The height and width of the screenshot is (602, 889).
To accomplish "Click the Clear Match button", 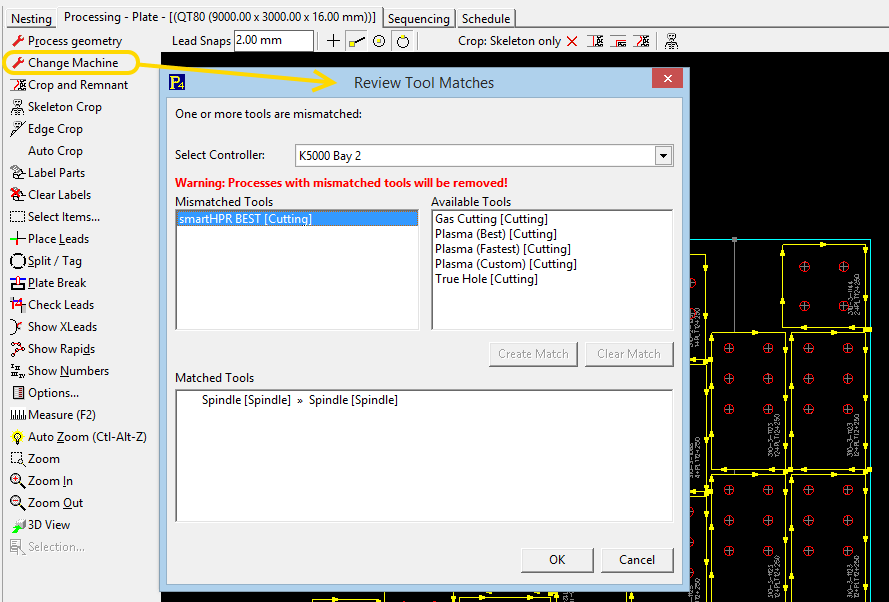I will 629,354.
